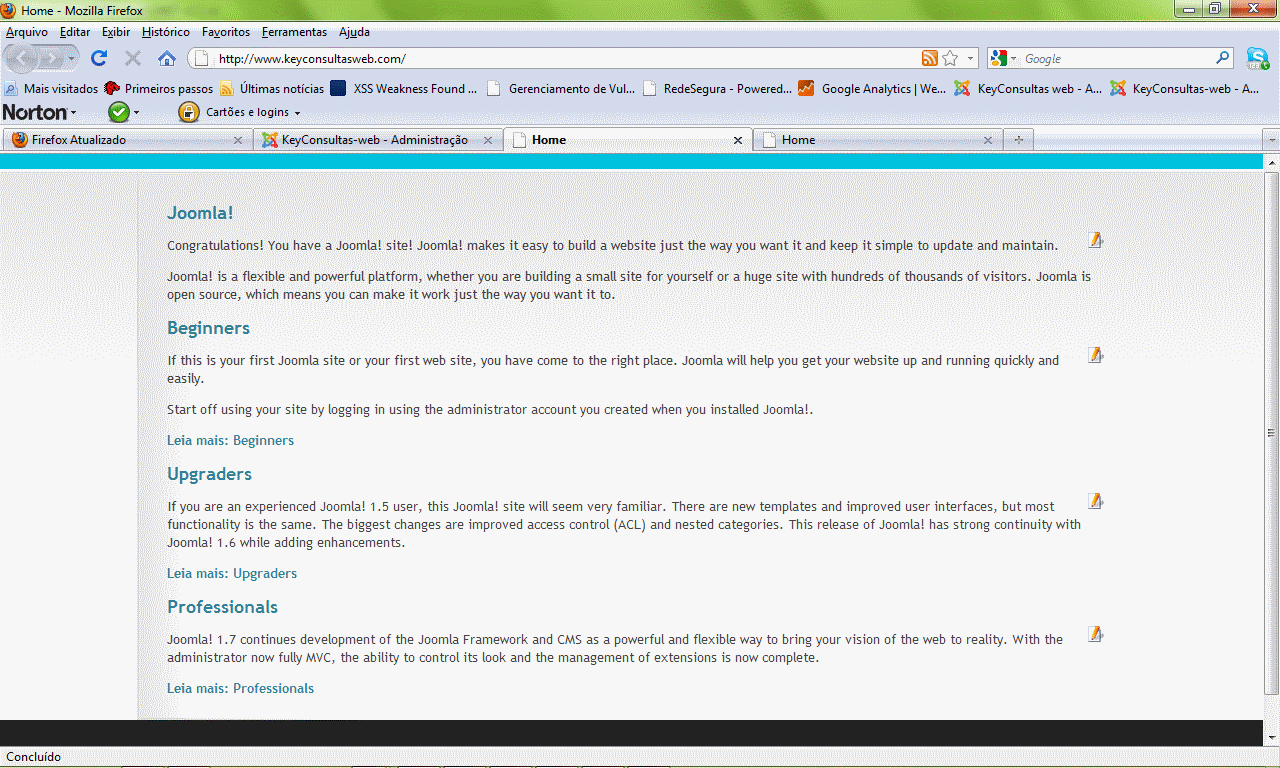Close the active Home tab
The width and height of the screenshot is (1280, 768).
point(738,140)
